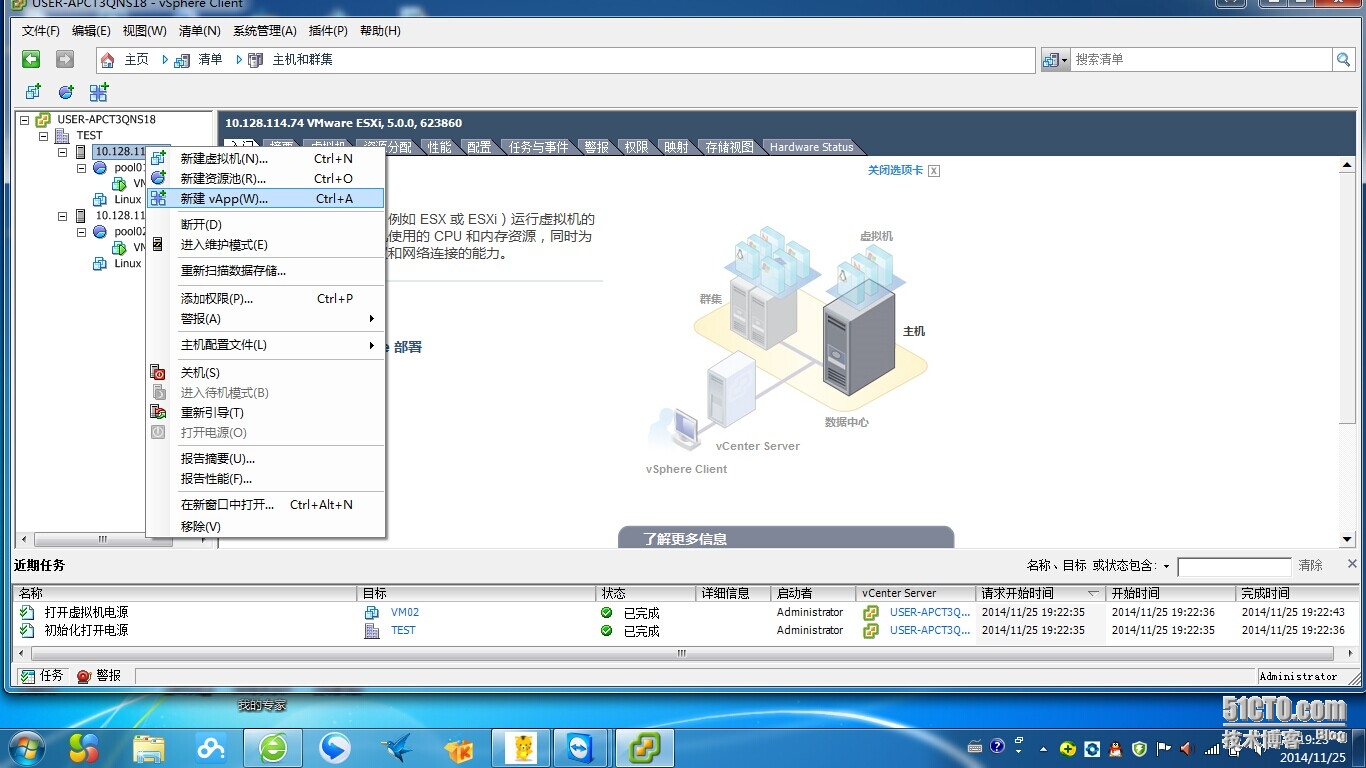
Task: Click the 主机和群集 breadcrumb
Action: point(303,60)
